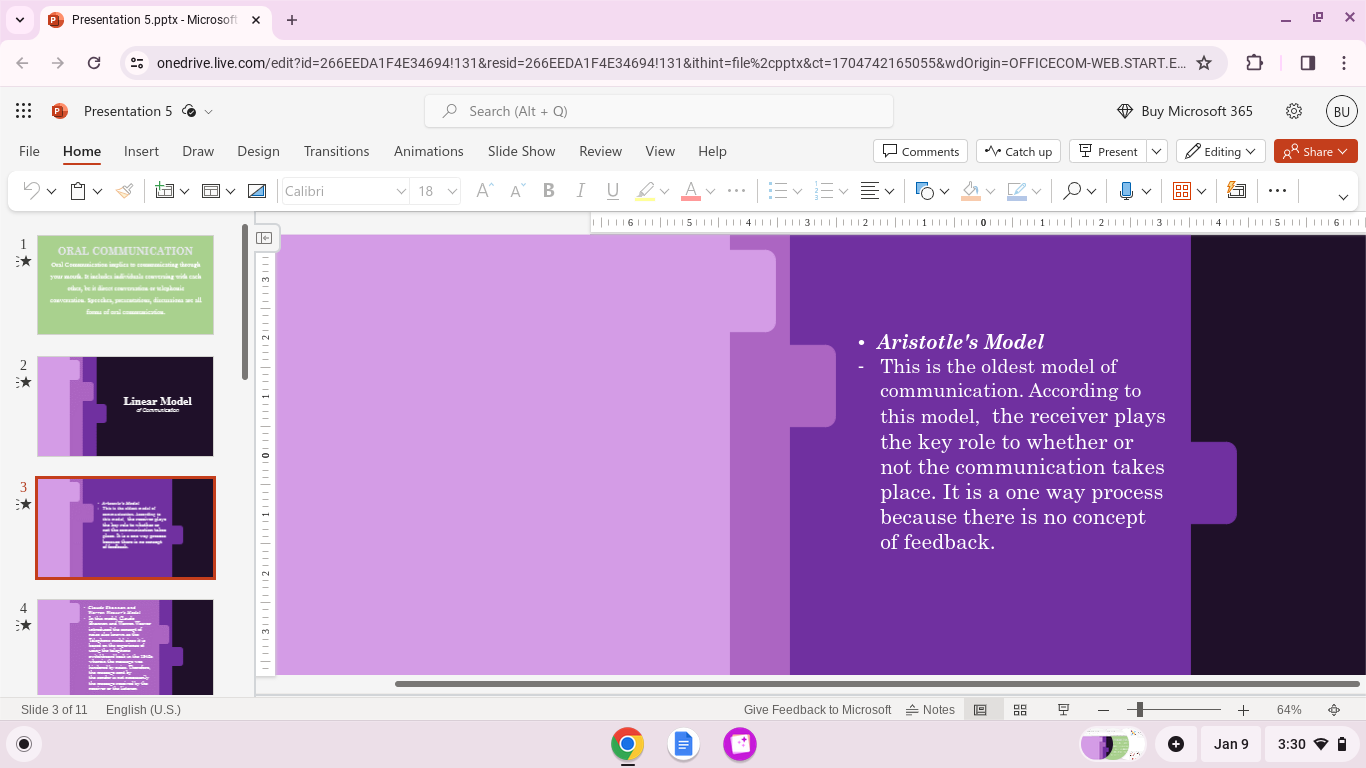The width and height of the screenshot is (1366, 768).
Task: Expand the Calibri font name dropdown
Action: (401, 191)
